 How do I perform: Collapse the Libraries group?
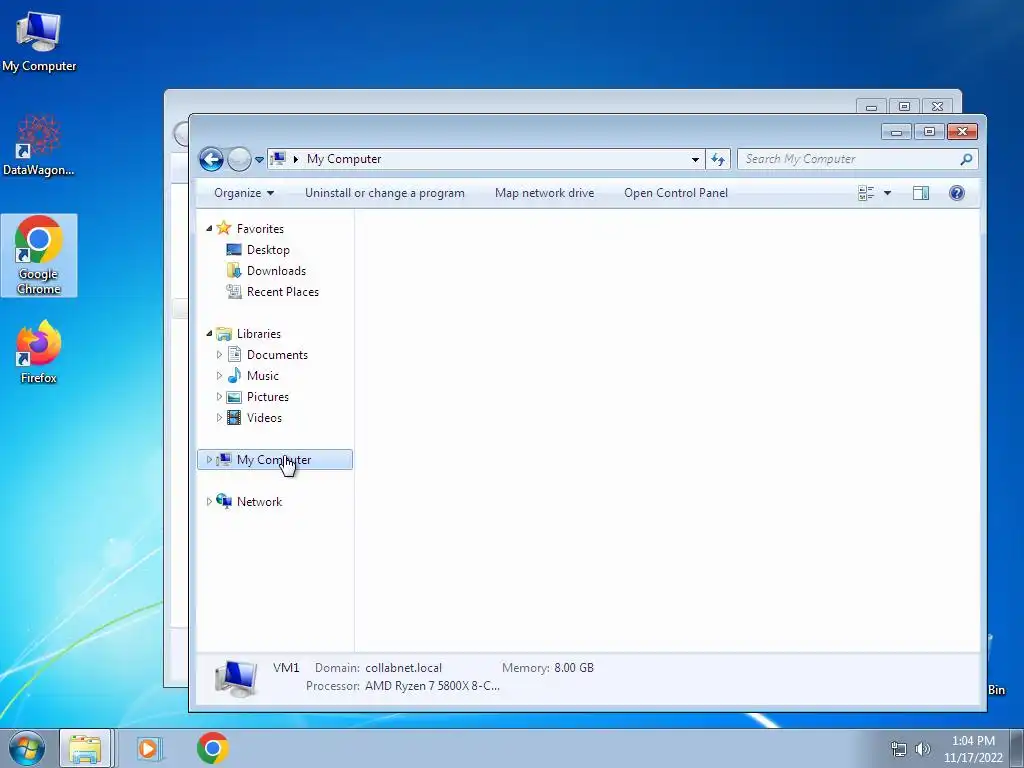point(209,334)
